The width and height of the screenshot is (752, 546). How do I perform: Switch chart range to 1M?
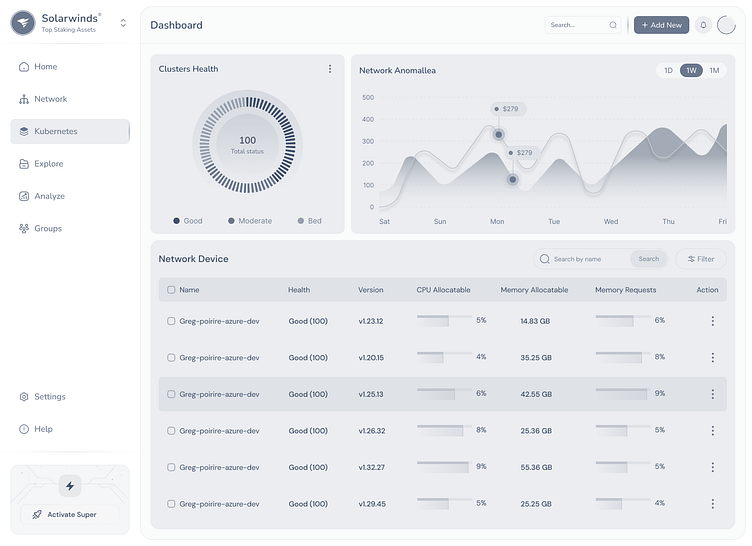[714, 70]
